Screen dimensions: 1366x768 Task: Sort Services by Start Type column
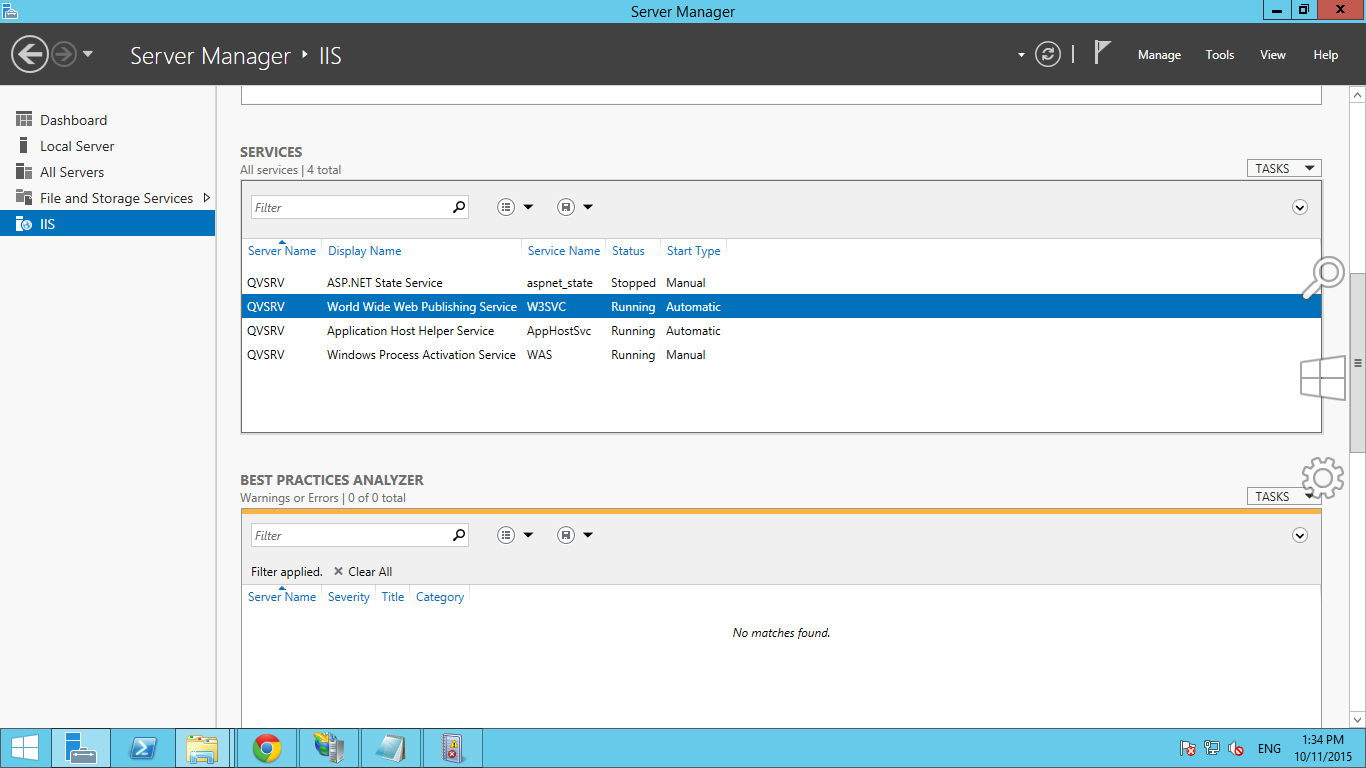point(694,251)
